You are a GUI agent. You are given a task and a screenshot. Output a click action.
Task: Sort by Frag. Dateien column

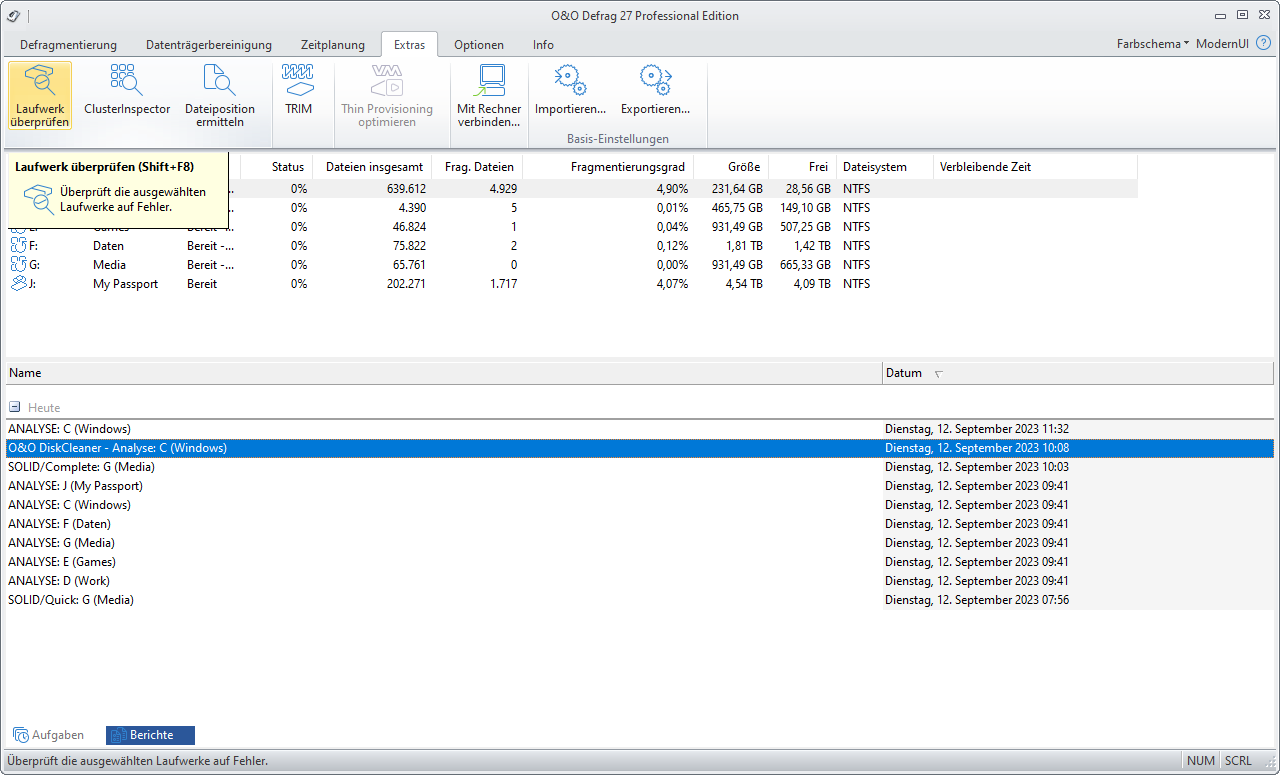(x=478, y=167)
